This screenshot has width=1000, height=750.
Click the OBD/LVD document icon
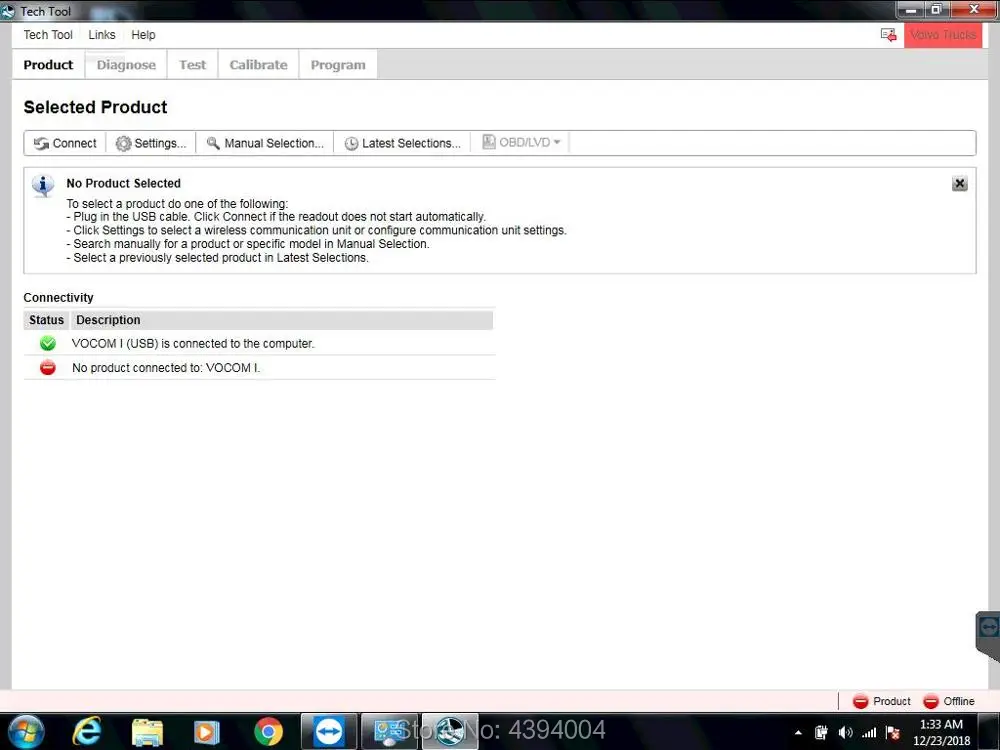(489, 142)
